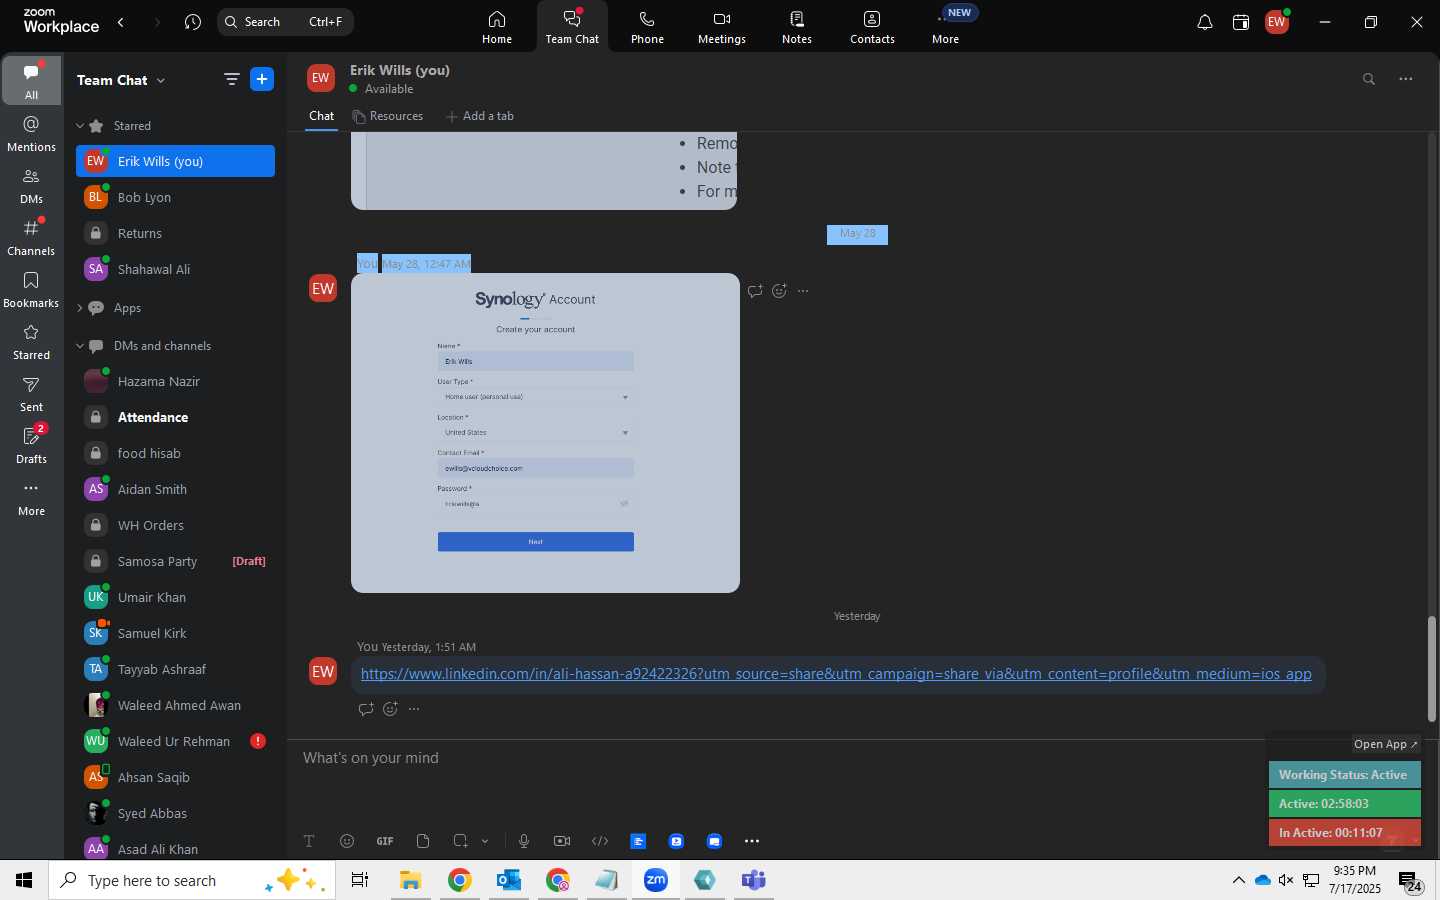Open the Drafts sidebar view

point(31,446)
